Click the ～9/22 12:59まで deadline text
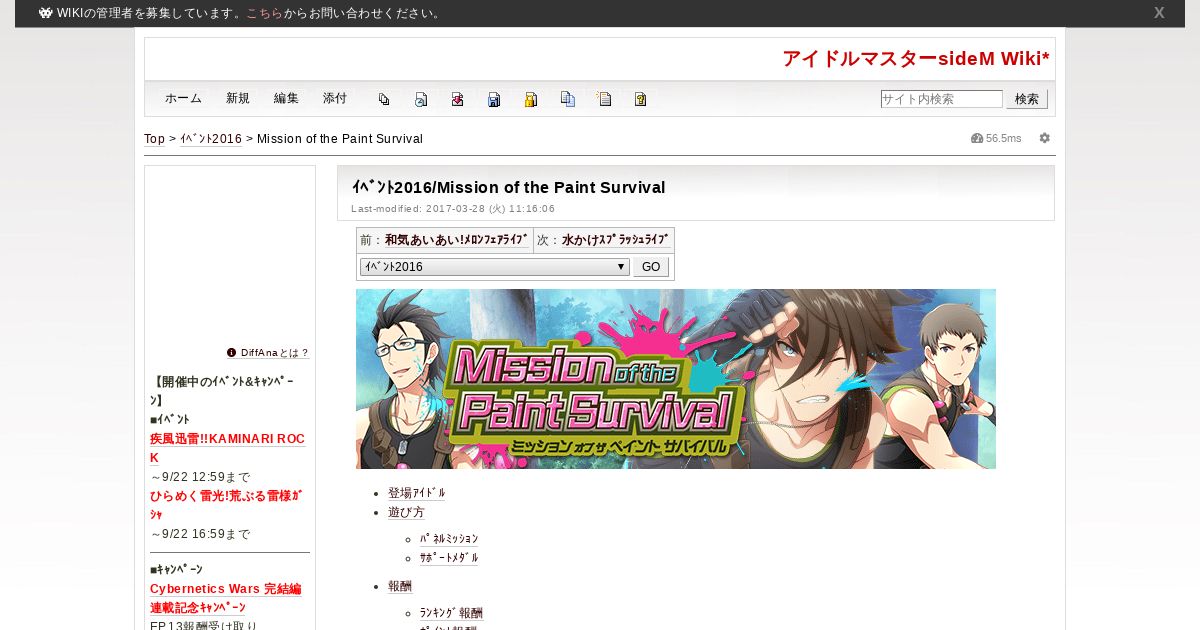This screenshot has height=630, width=1200. [200, 477]
